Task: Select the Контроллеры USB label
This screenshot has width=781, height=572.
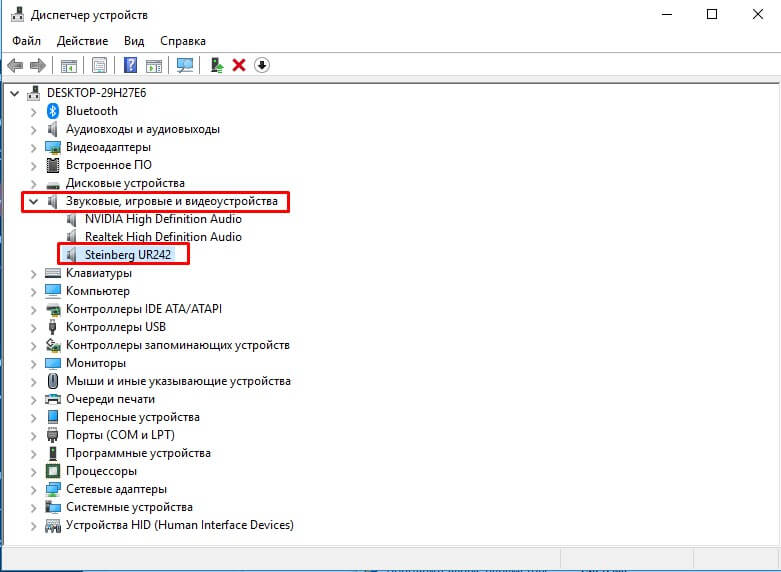Action: click(116, 327)
